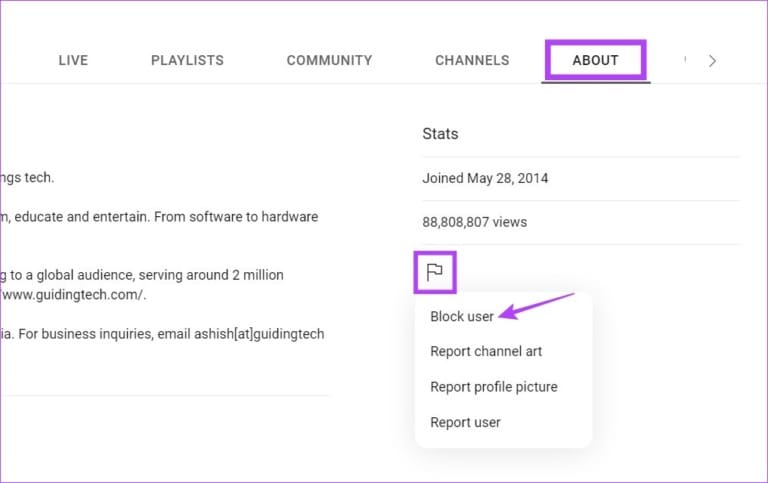Select Report channel art option
Screen dimensions: 768x483
(x=486, y=351)
